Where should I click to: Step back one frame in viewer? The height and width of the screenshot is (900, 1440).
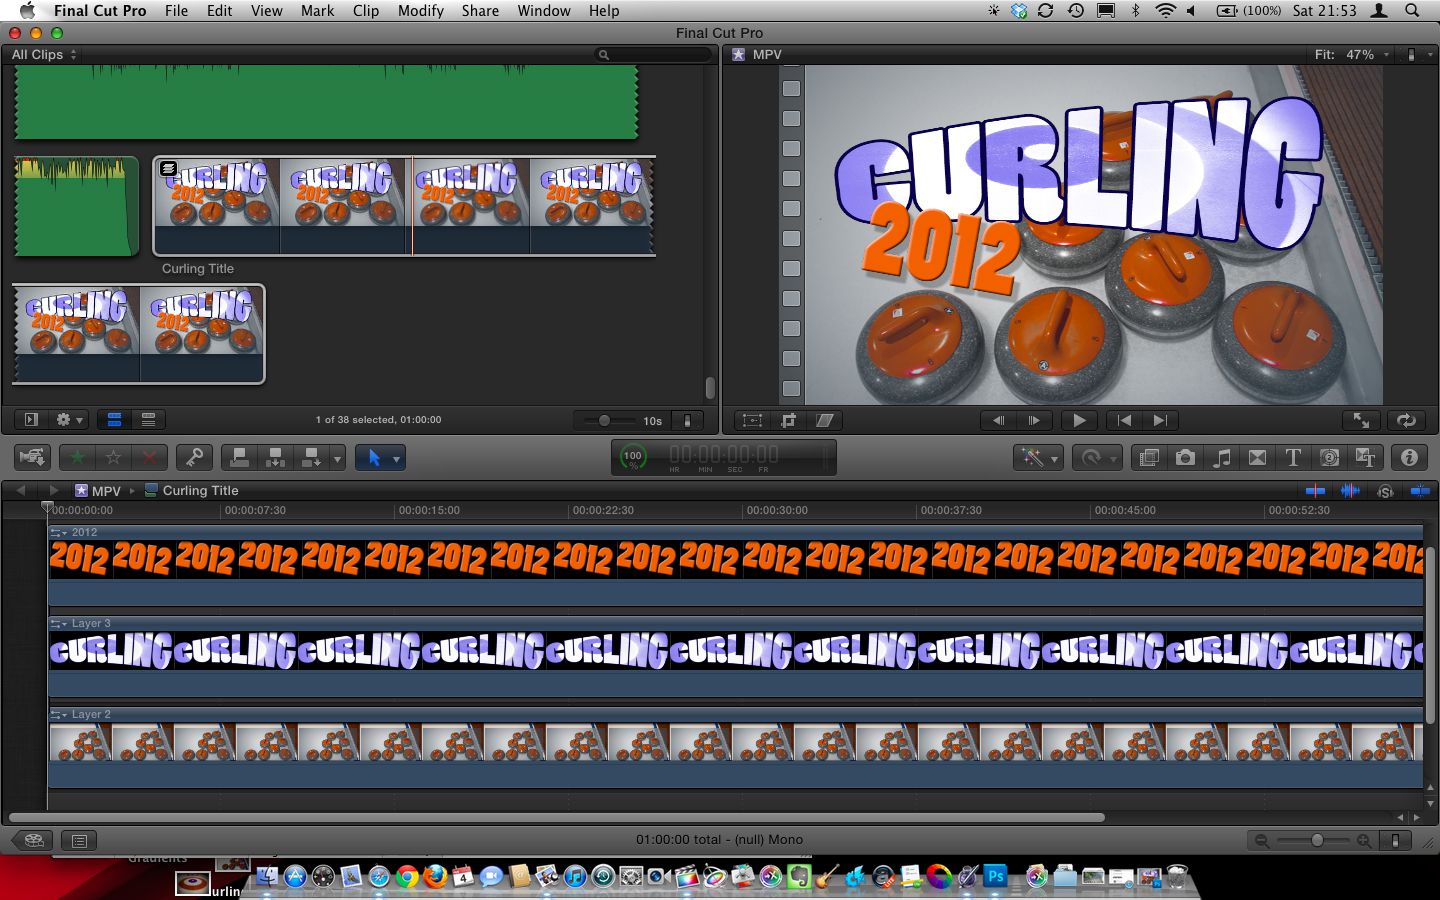(x=998, y=421)
